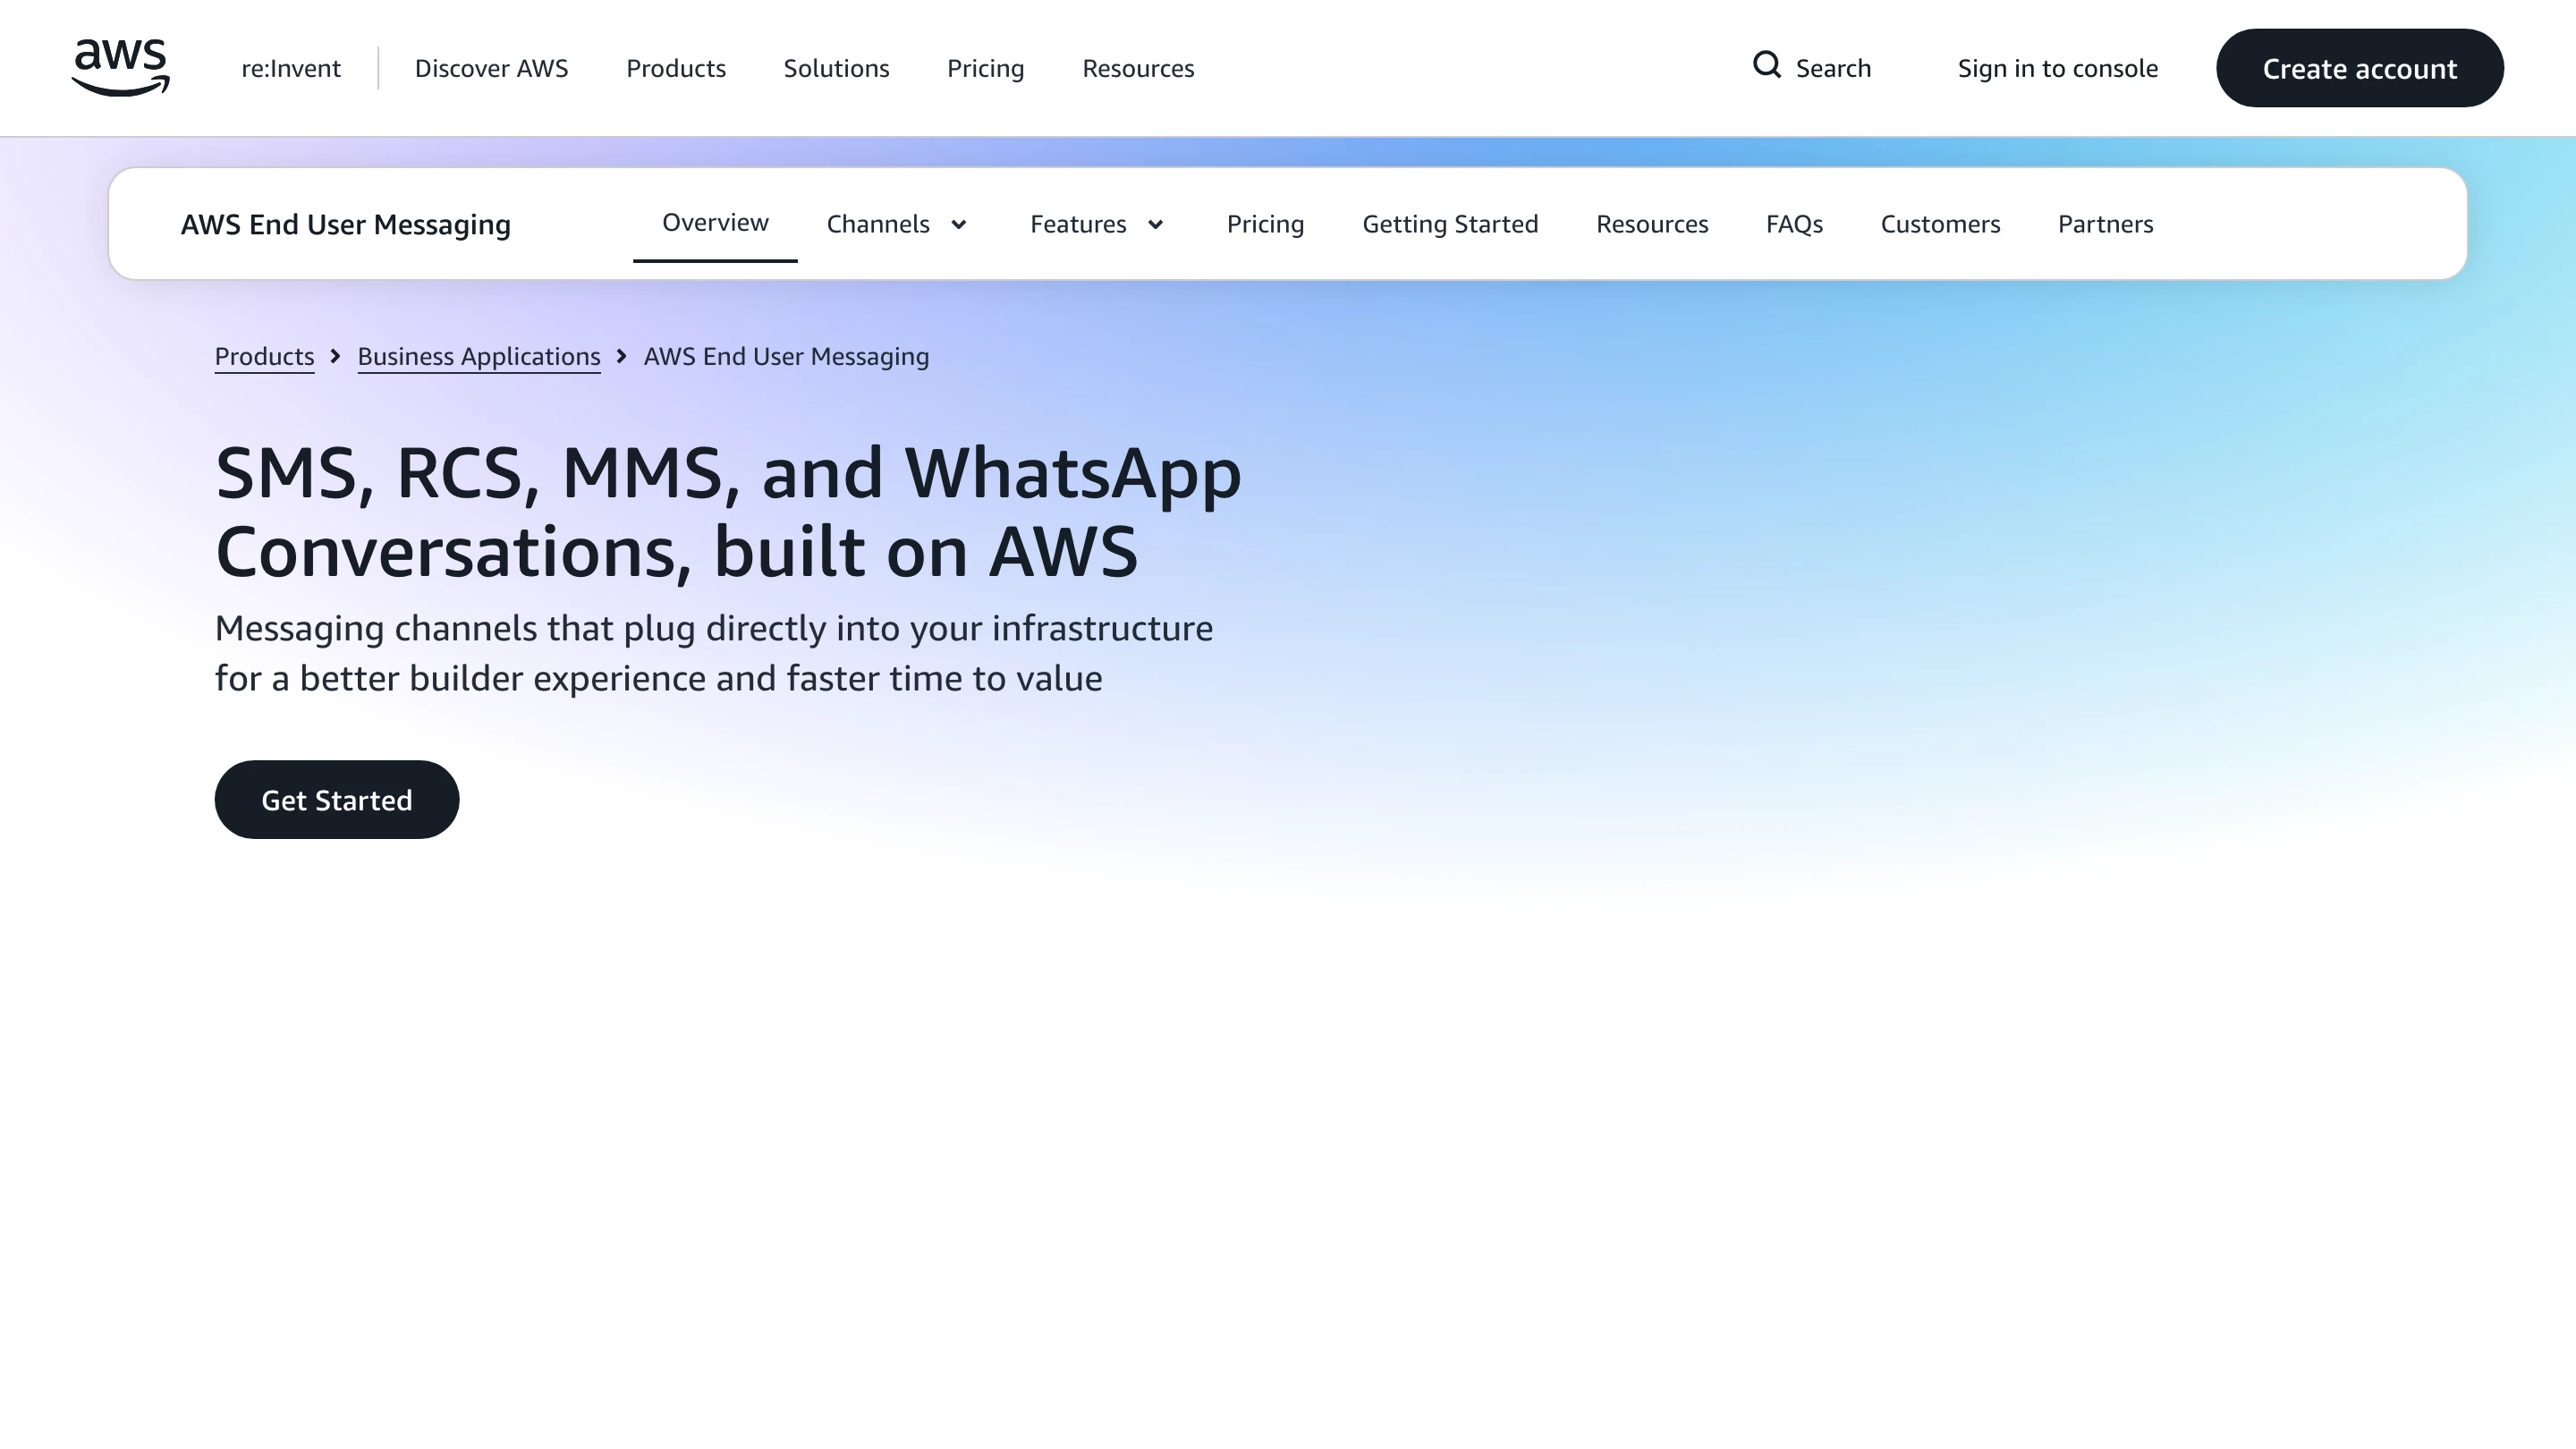Open the Getting Started tab

1450,224
